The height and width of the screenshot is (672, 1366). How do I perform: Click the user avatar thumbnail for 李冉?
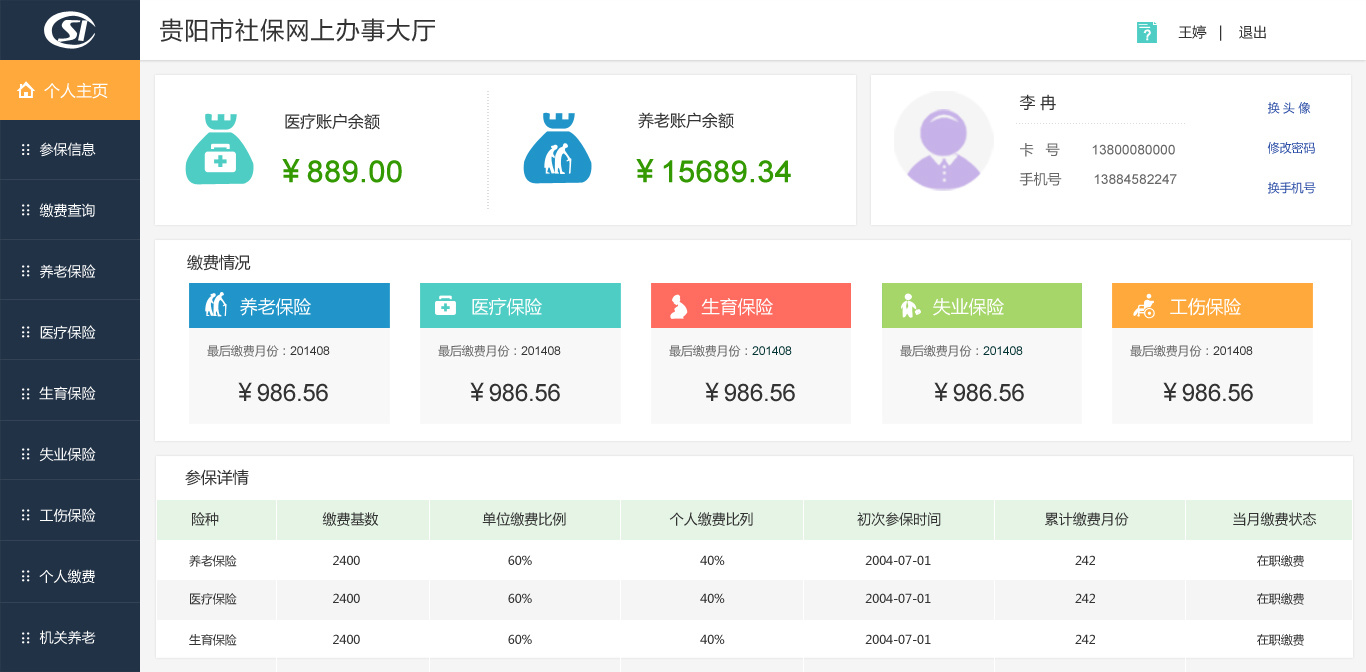tap(943, 142)
